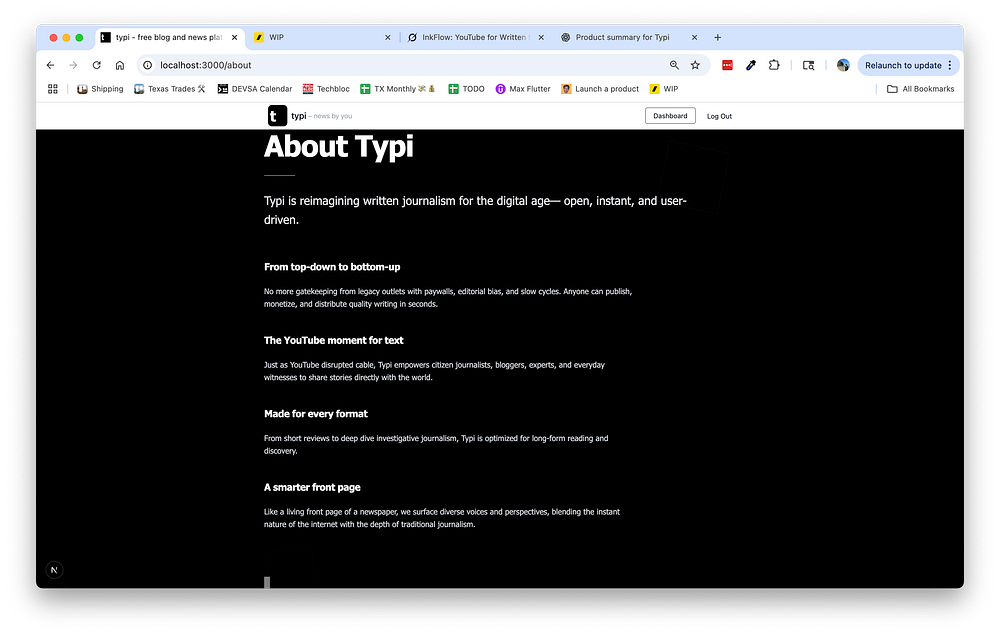
Task: Open the tab search side panel icon
Action: [x=808, y=65]
